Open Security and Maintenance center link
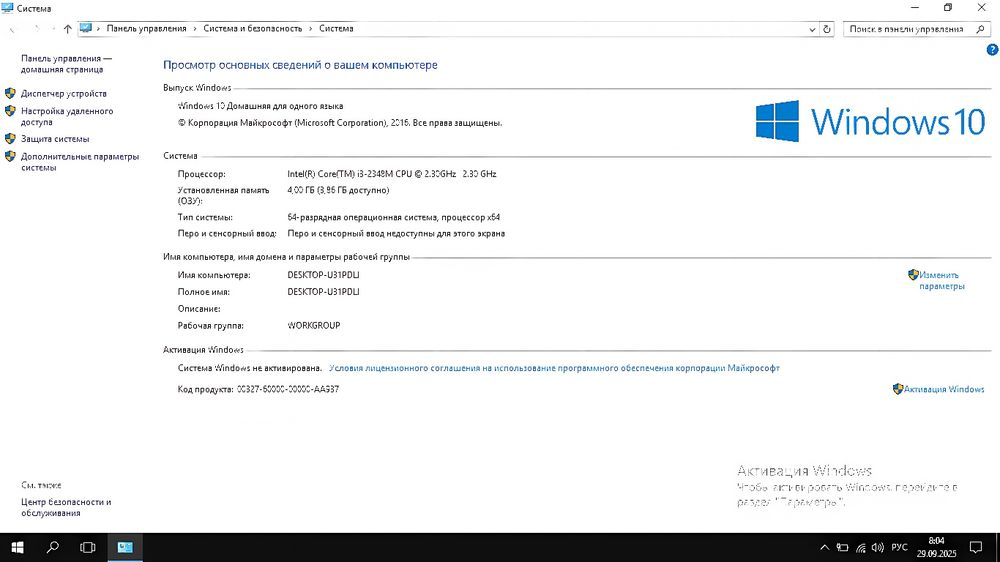This screenshot has height=562, width=1000. 66,508
